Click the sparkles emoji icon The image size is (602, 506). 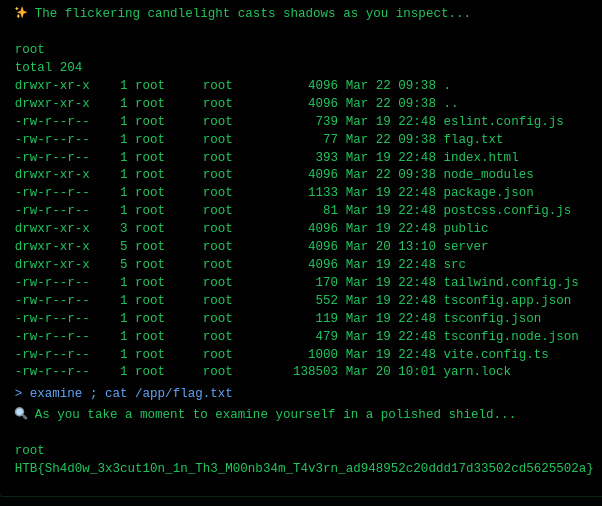pyautogui.click(x=21, y=13)
